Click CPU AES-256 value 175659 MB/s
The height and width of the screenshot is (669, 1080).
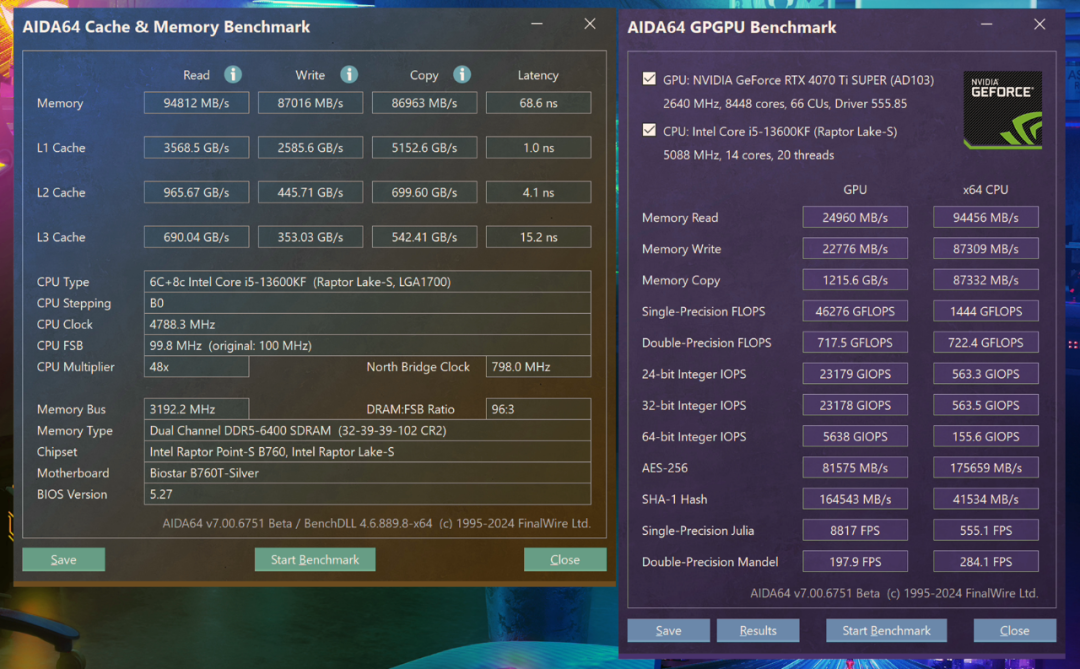(x=986, y=468)
